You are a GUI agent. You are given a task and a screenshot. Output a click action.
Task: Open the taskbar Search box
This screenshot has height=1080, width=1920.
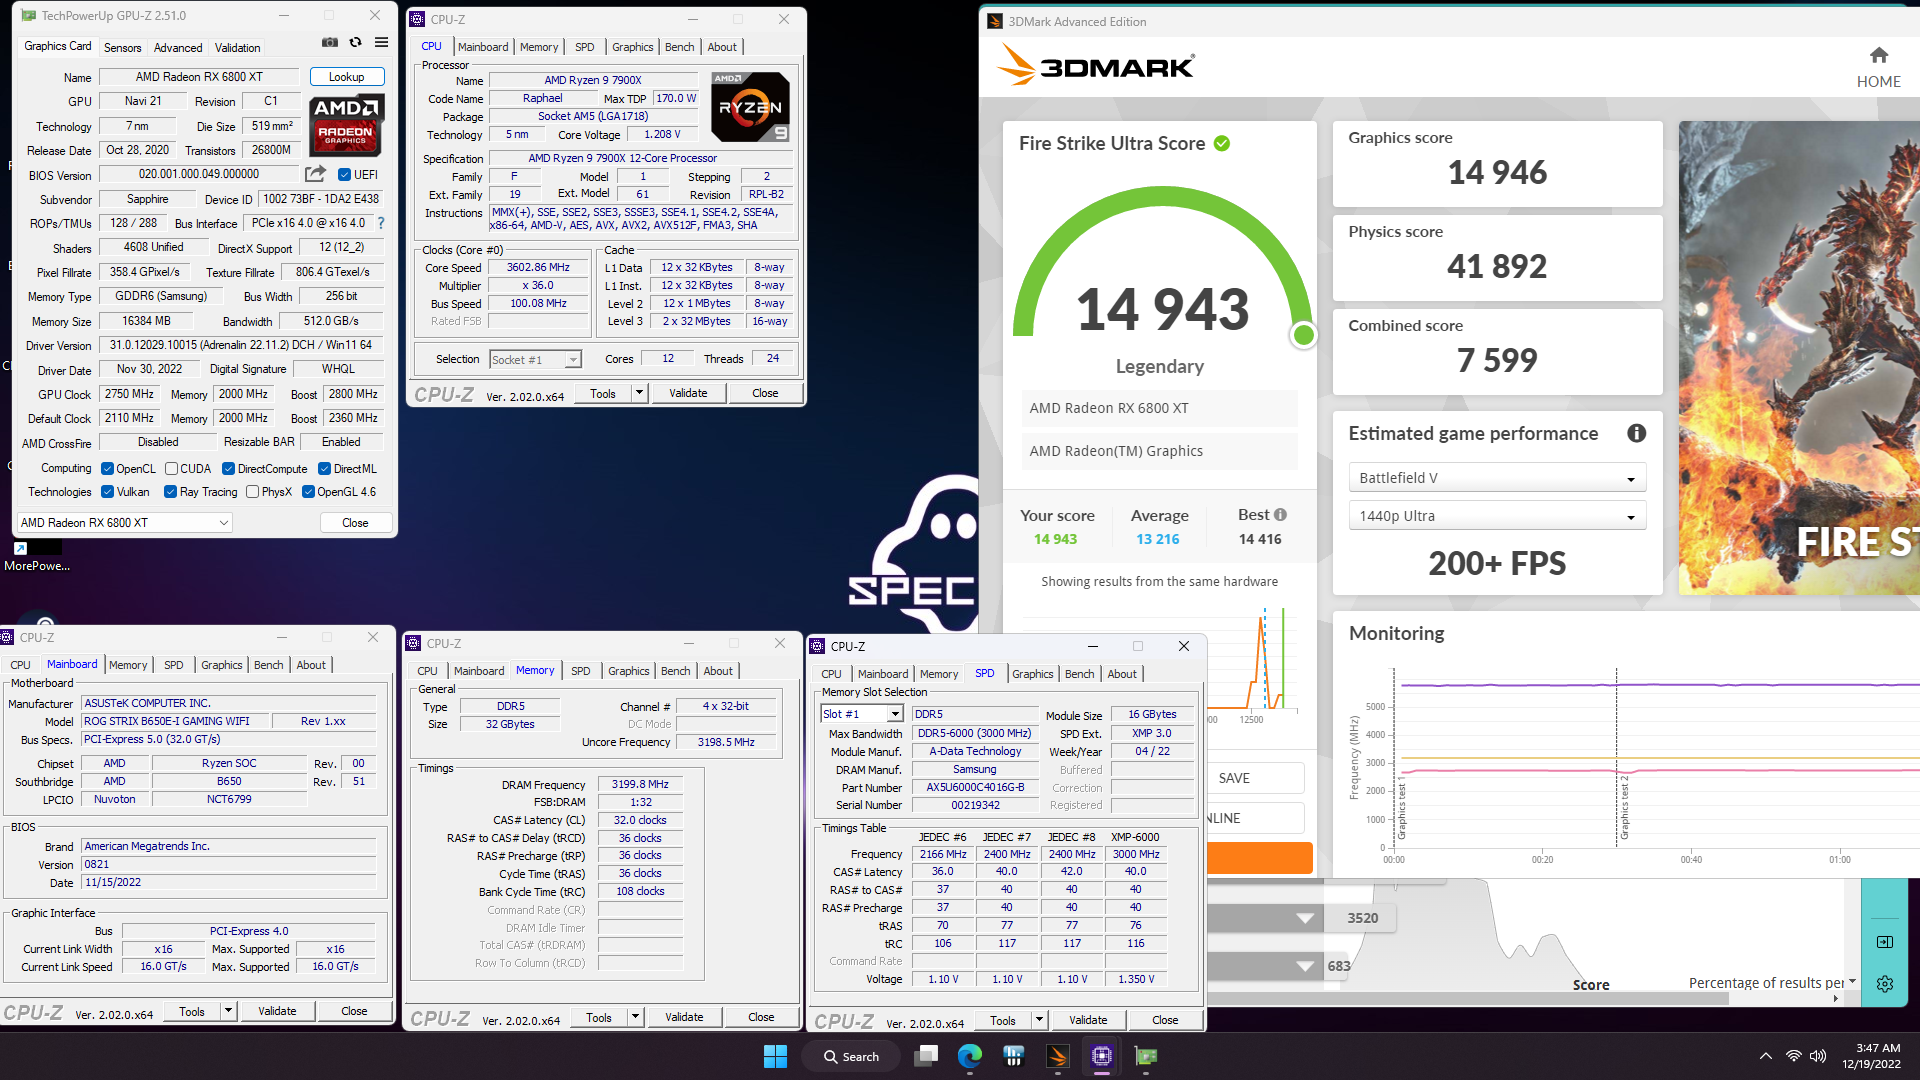pos(853,1056)
